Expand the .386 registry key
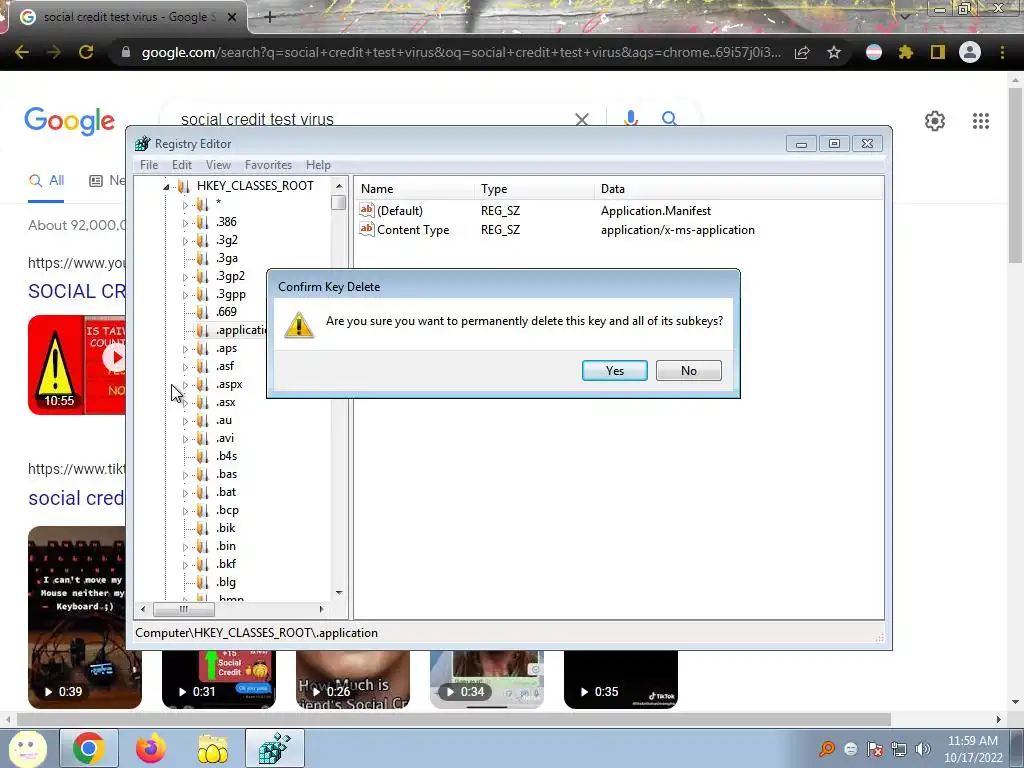The height and width of the screenshot is (768, 1024). coord(185,223)
